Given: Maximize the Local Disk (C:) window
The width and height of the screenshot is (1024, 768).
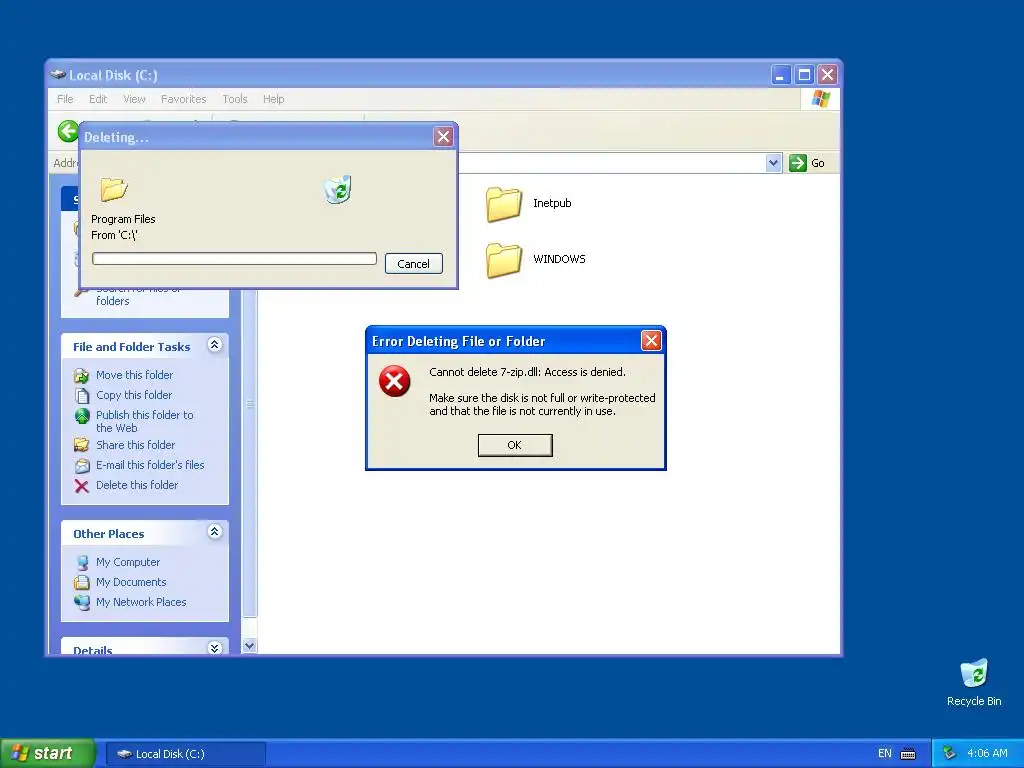Looking at the screenshot, I should coord(804,74).
